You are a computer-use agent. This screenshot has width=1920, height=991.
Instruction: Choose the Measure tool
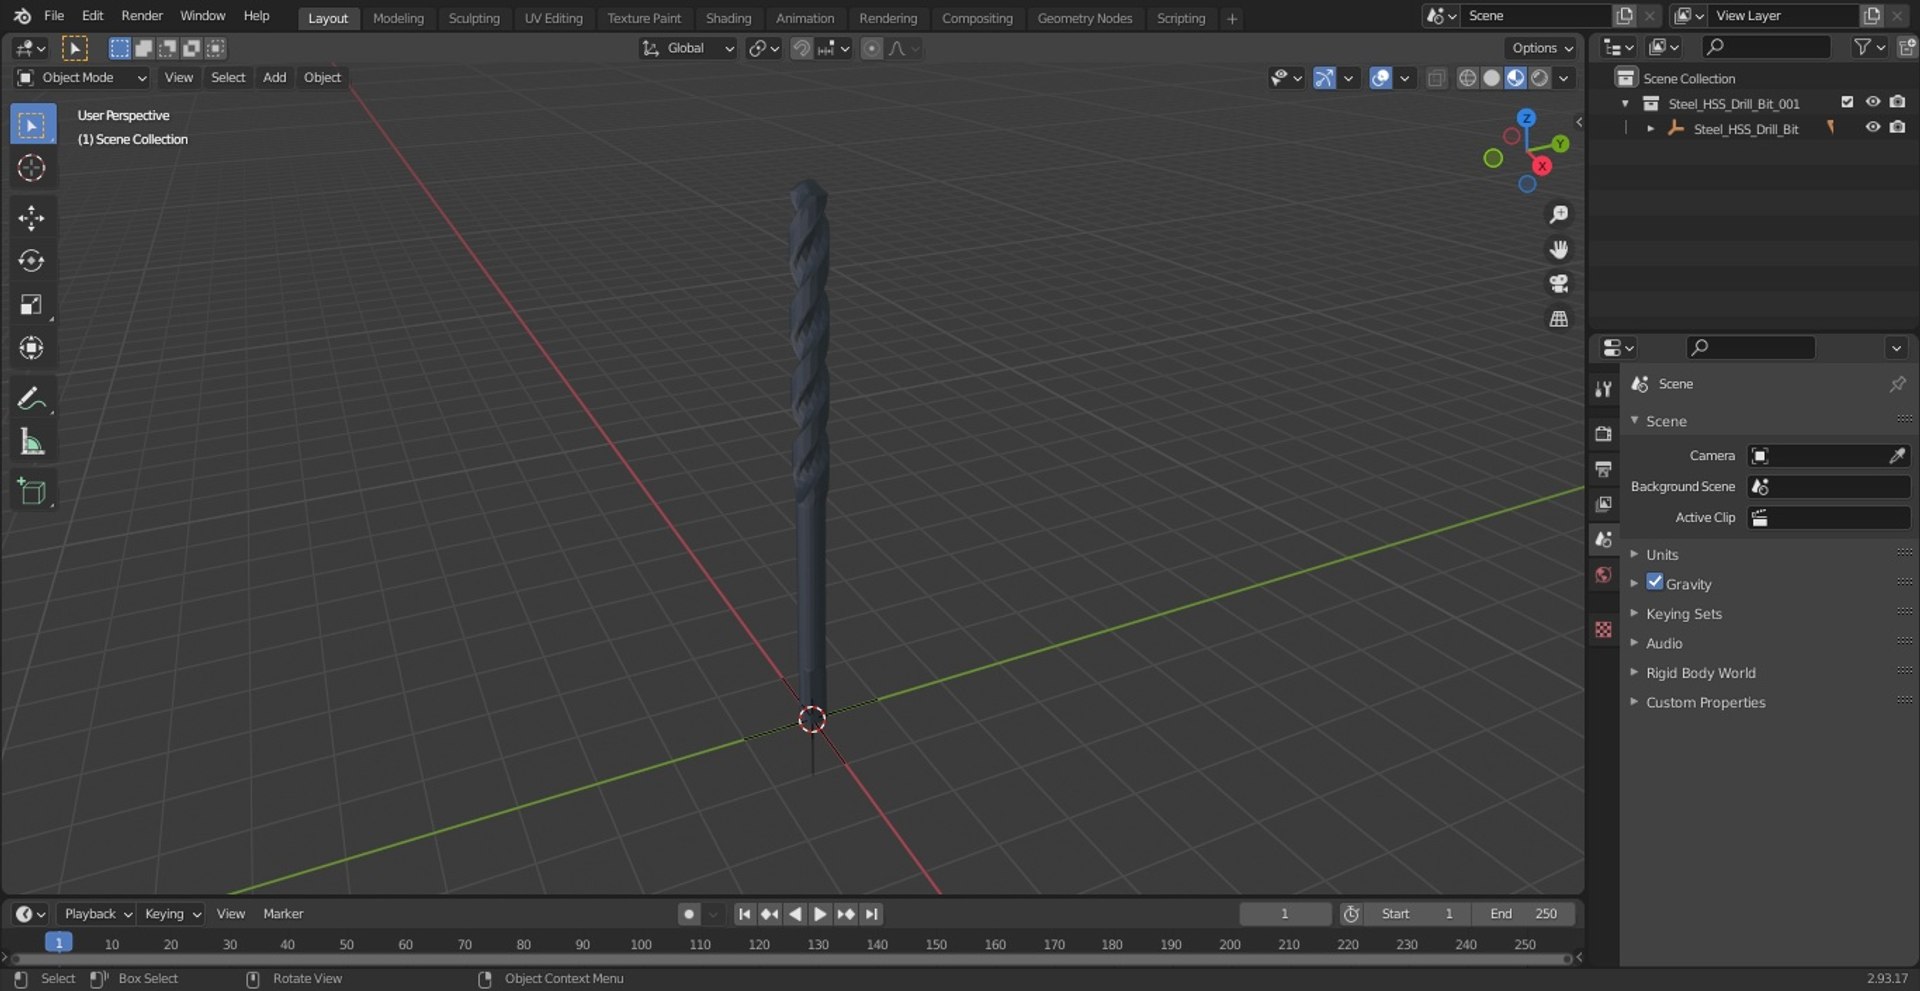tap(32, 441)
